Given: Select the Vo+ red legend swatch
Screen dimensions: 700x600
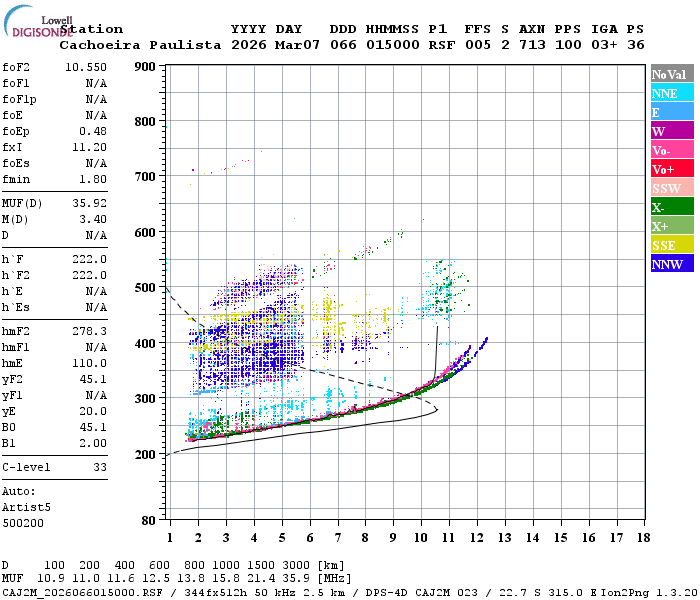Looking at the screenshot, I should 672,169.
